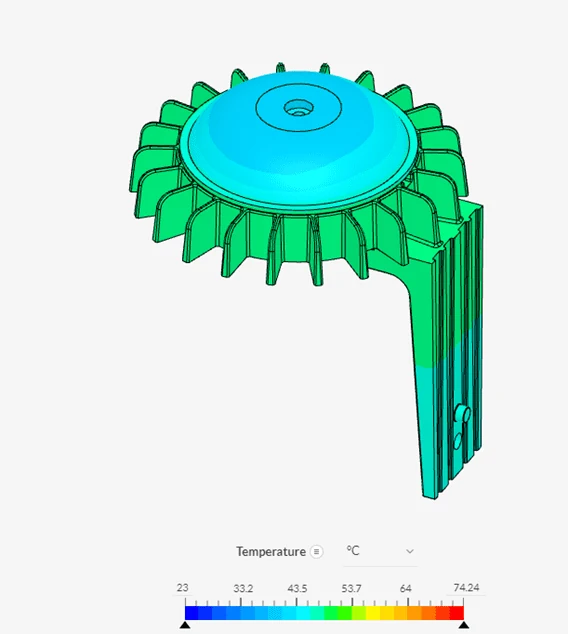
Task: Select the minimum range slider handle
Action: coord(185,625)
